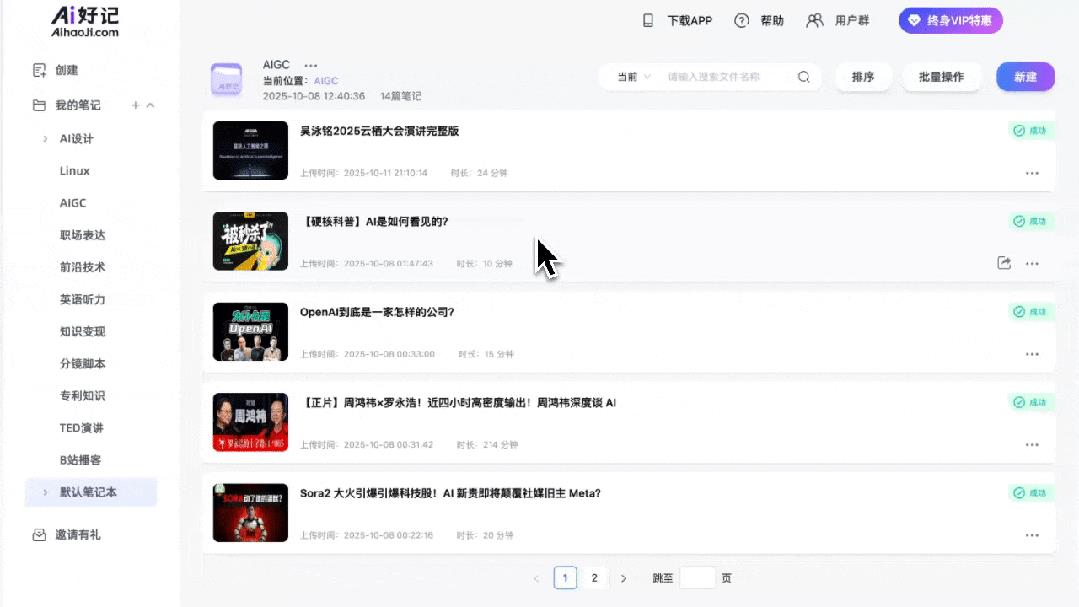Check the 成功 status badge on the Sora2 note
Viewport: 1079px width, 607px height.
(x=1031, y=492)
